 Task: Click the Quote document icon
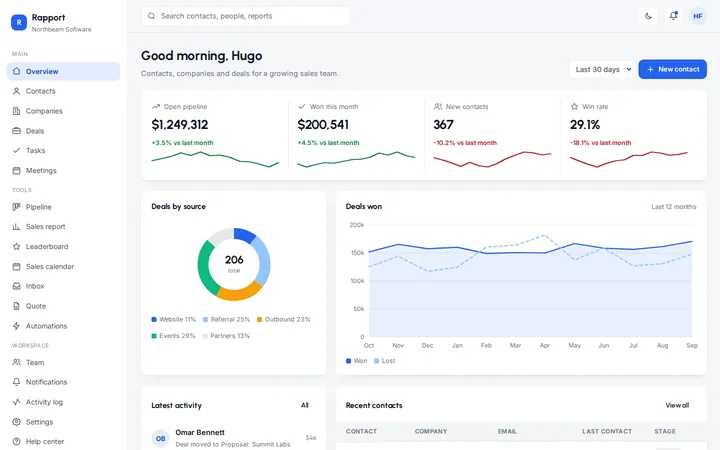(x=17, y=306)
